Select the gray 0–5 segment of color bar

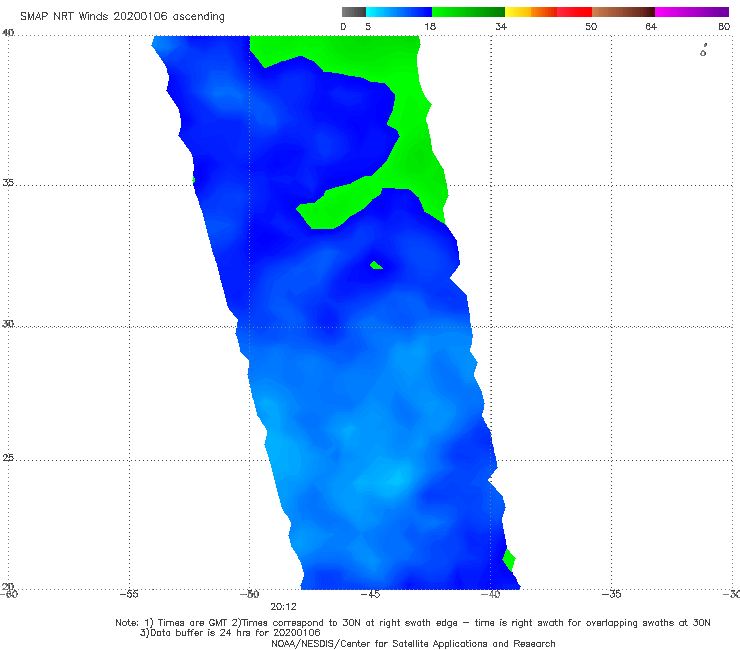coord(354,12)
